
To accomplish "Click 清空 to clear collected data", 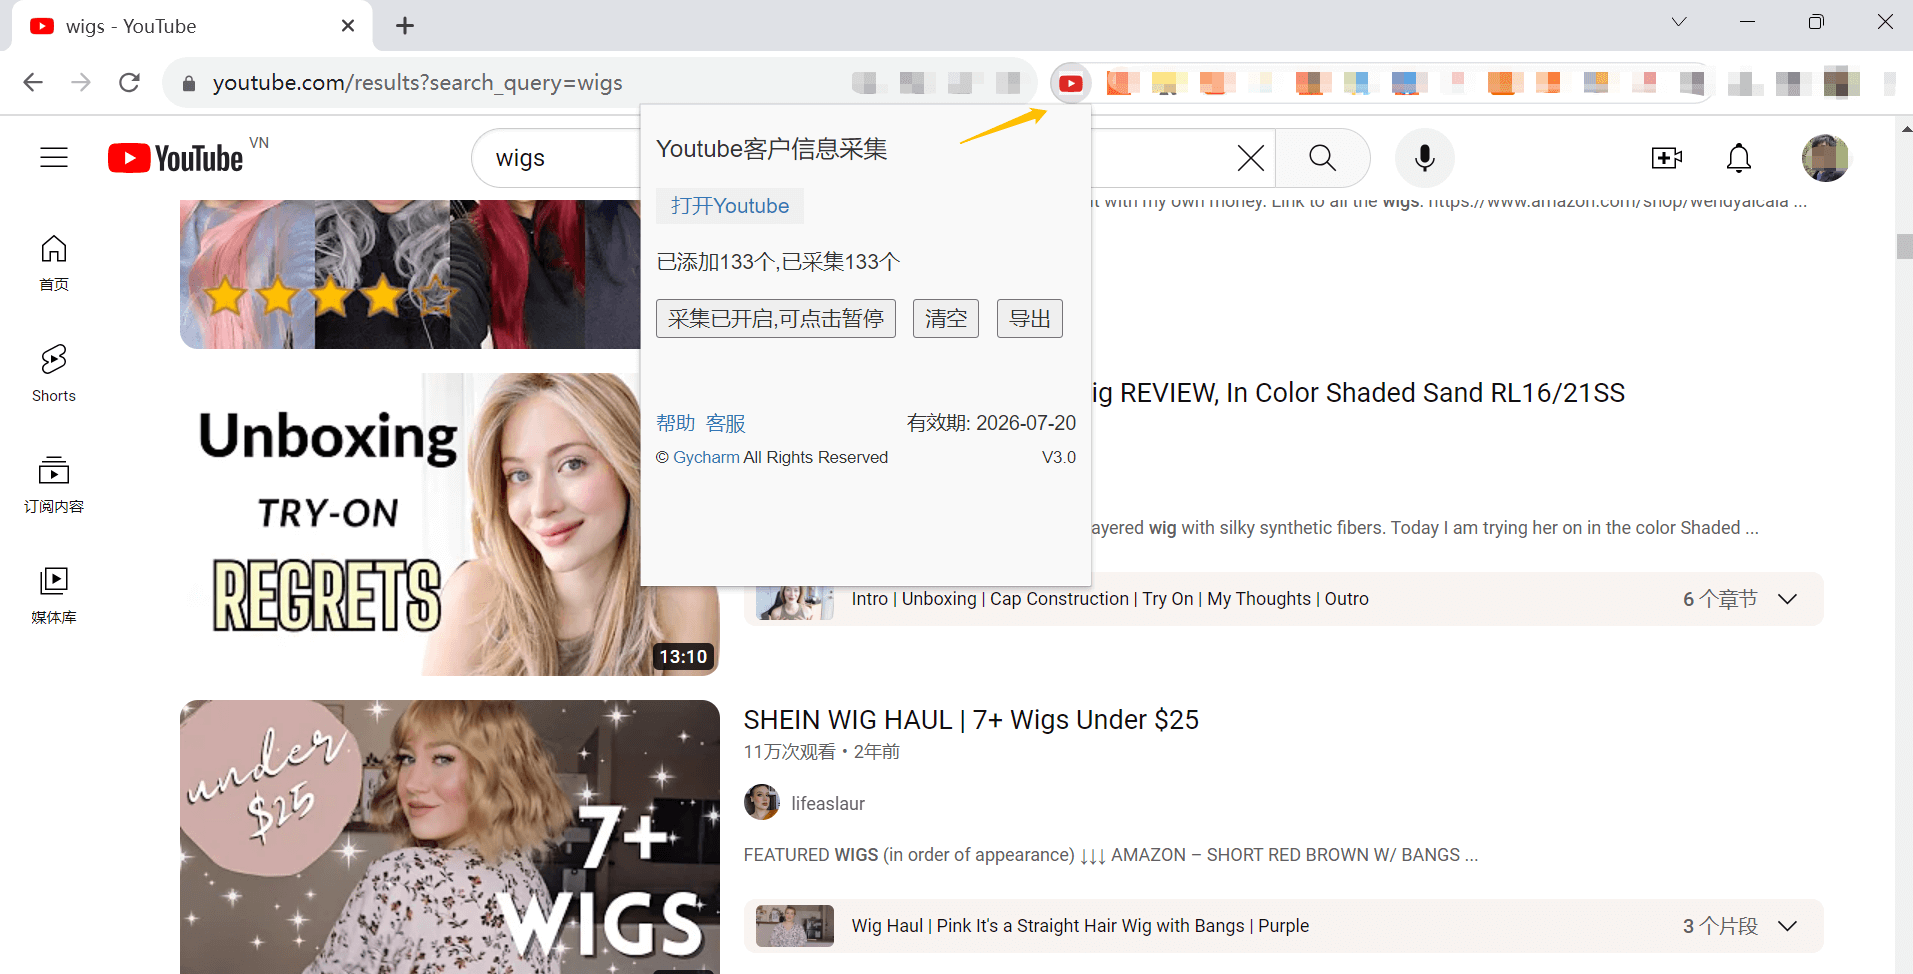I will [x=946, y=319].
